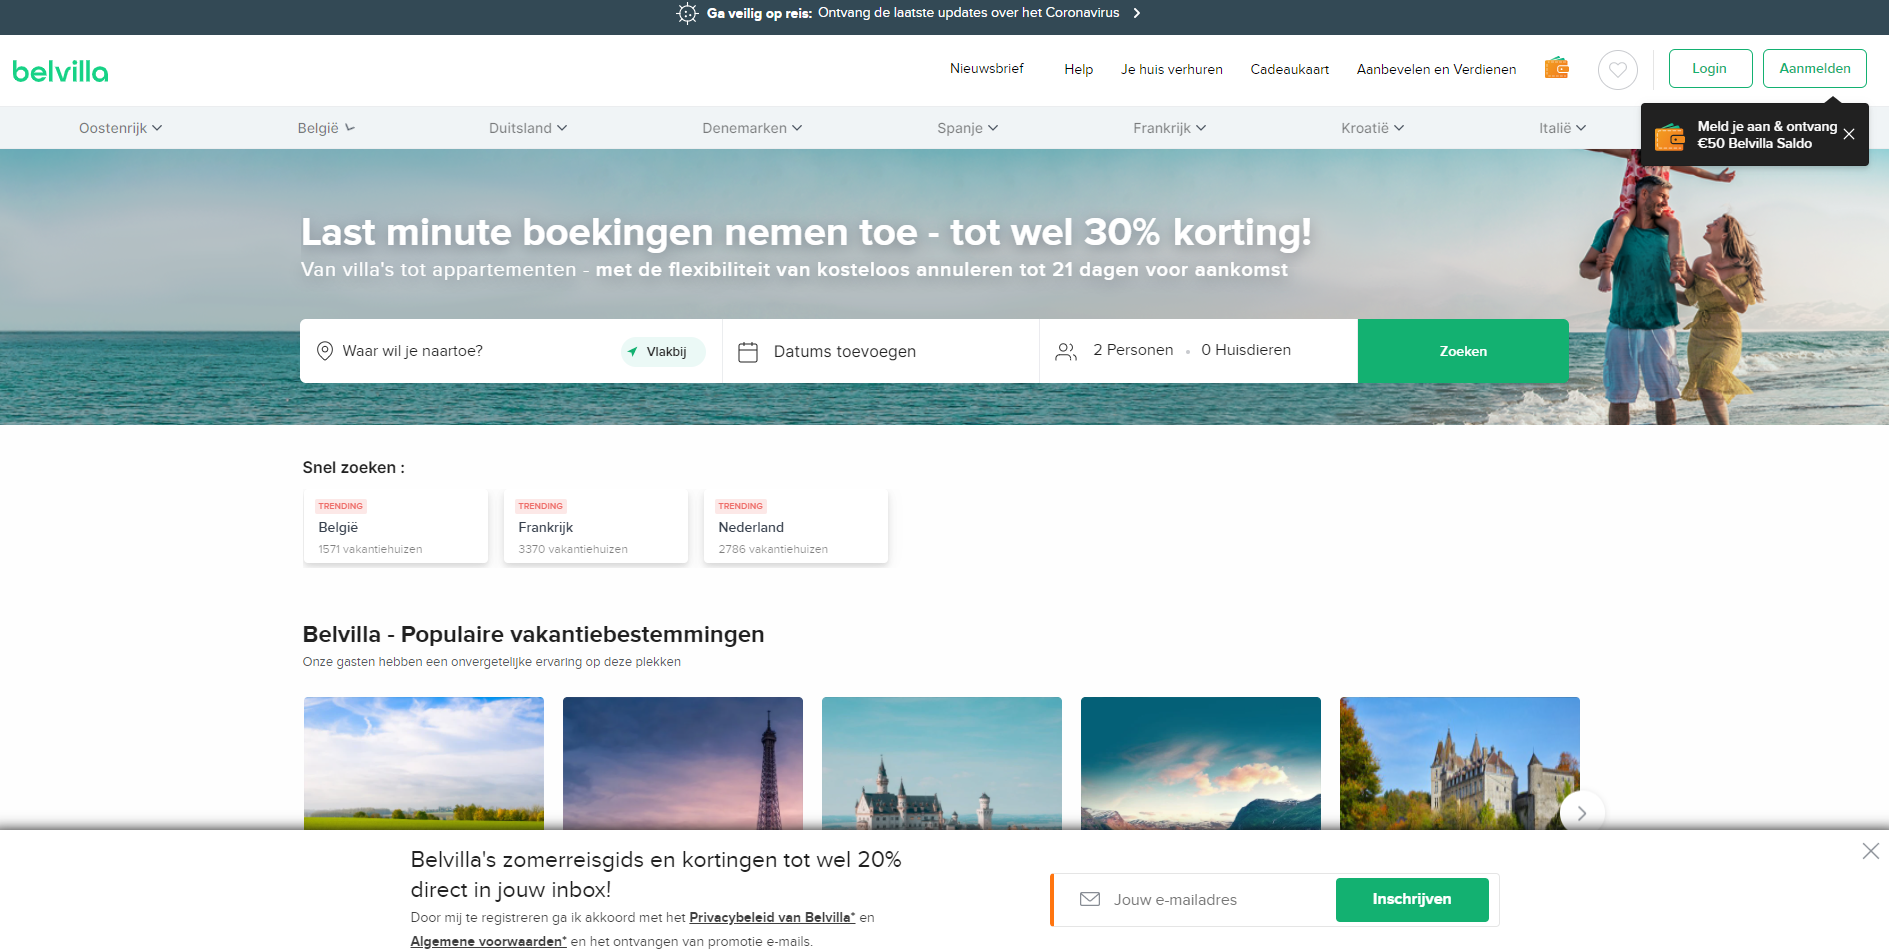This screenshot has height=951, width=1889.
Task: Expand the Kroatië country menu
Action: click(1372, 128)
